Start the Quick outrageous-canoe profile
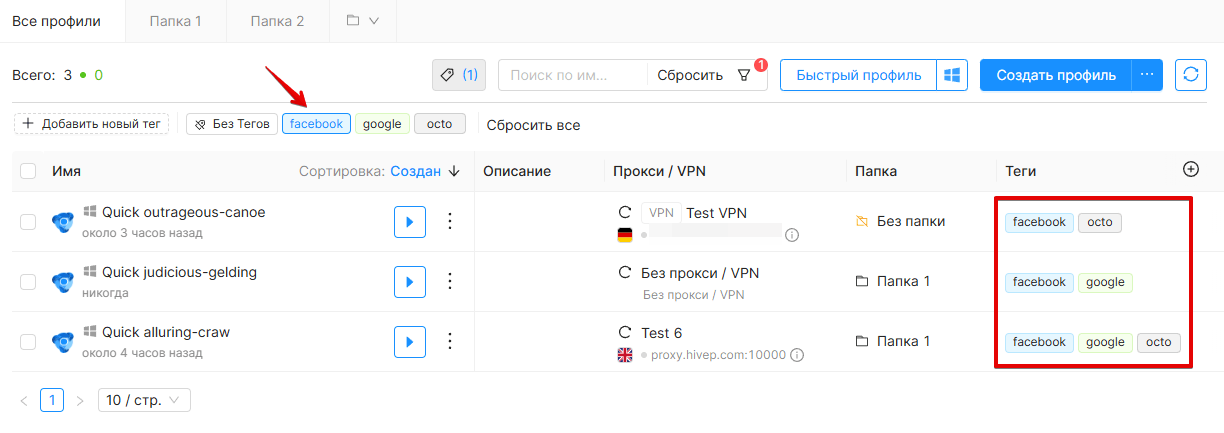Image resolution: width=1224 pixels, height=433 pixels. pyautogui.click(x=410, y=222)
